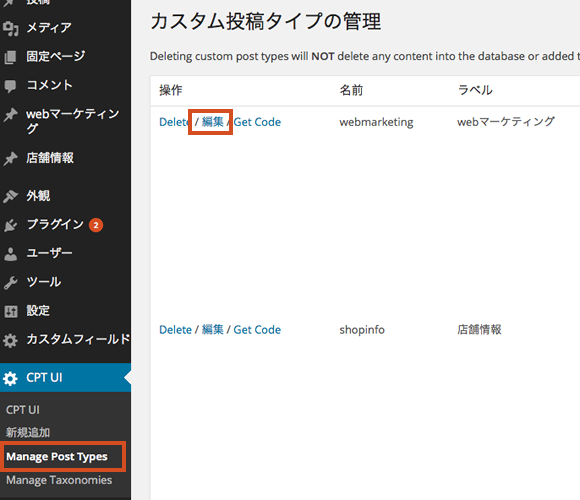The width and height of the screenshot is (580, 500).
Task: Select Manage Taxonomies submenu item
Action: 59,480
